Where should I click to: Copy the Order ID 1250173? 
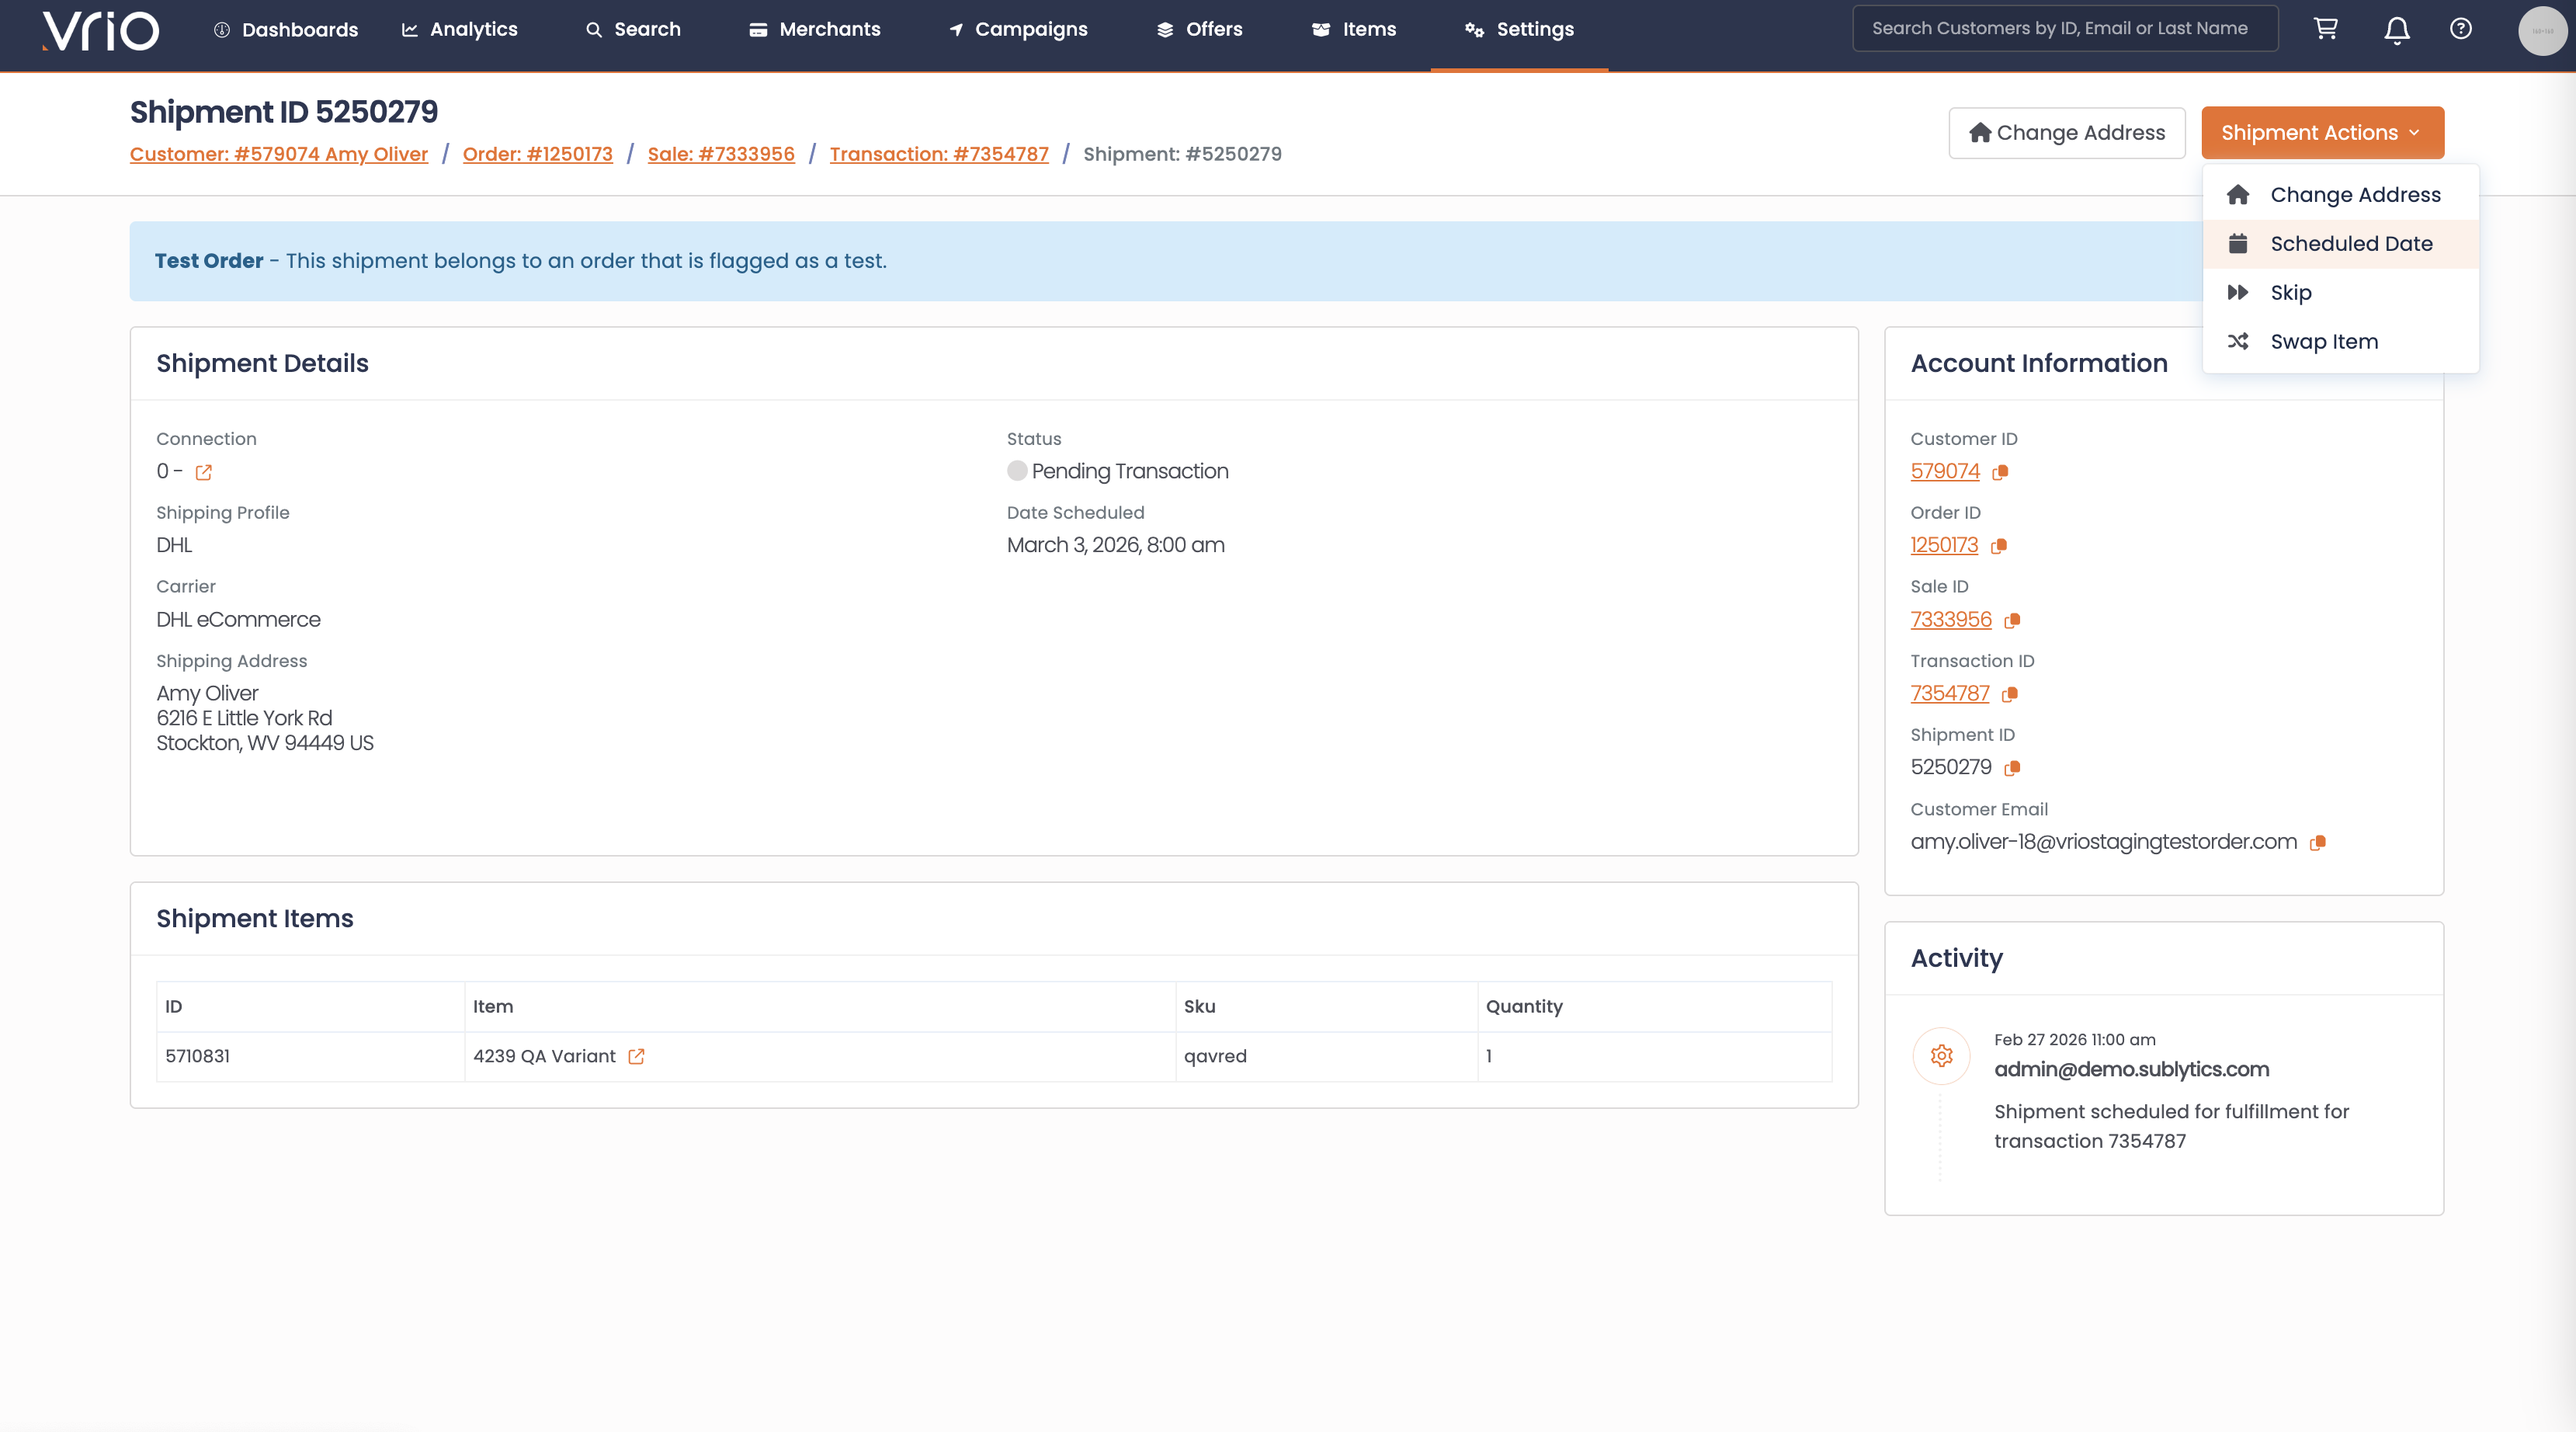click(1998, 546)
